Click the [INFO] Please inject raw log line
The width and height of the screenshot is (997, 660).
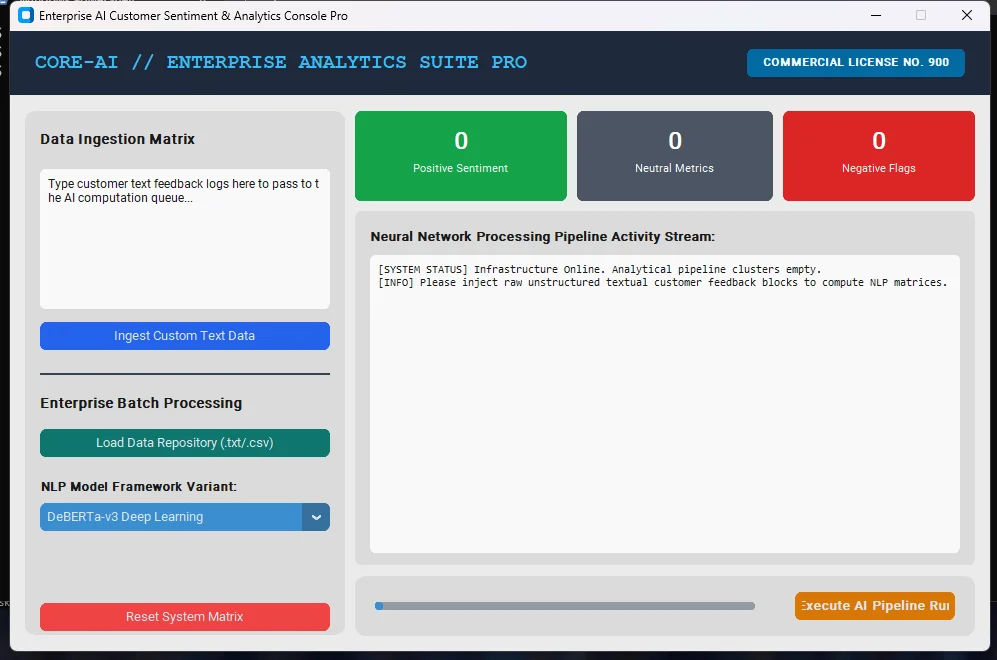[x=663, y=282]
